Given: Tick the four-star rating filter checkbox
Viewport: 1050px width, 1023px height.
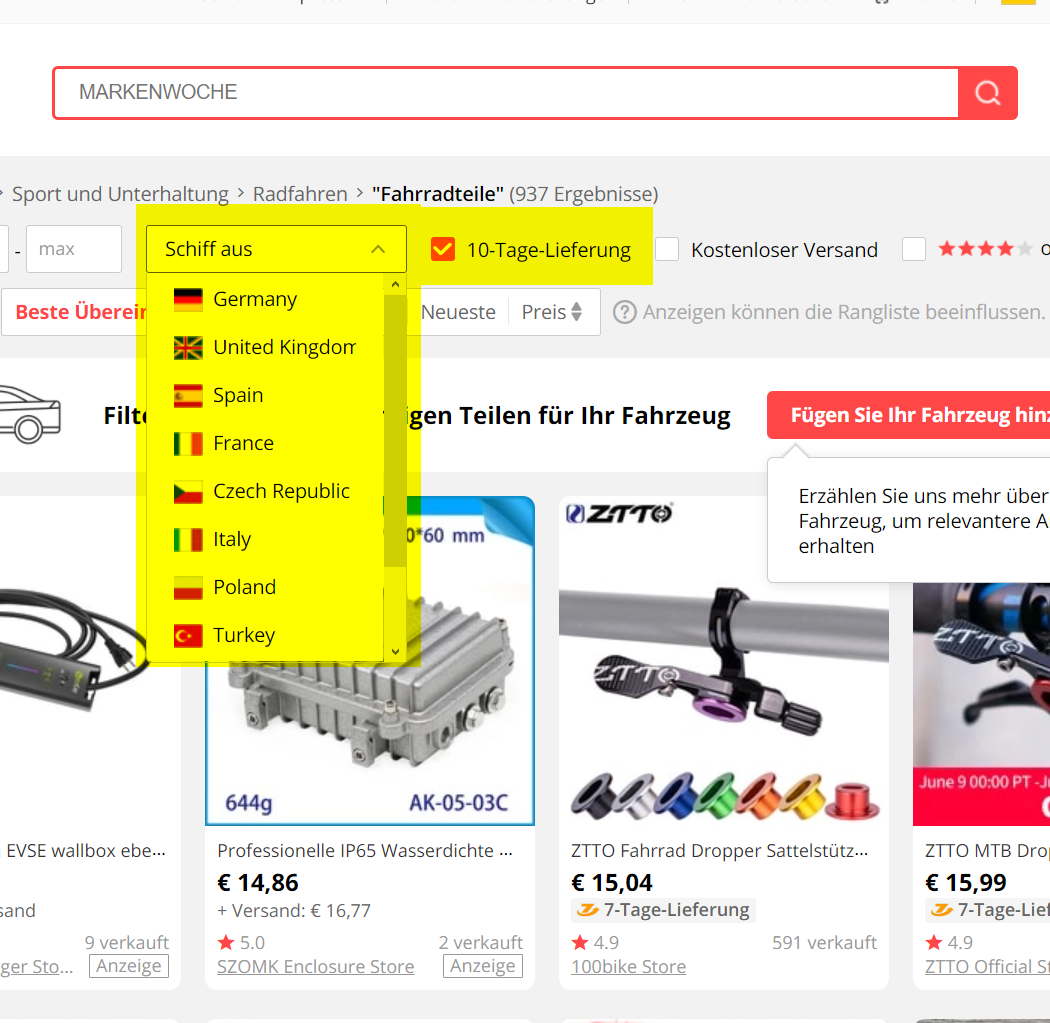Looking at the screenshot, I should (x=913, y=249).
